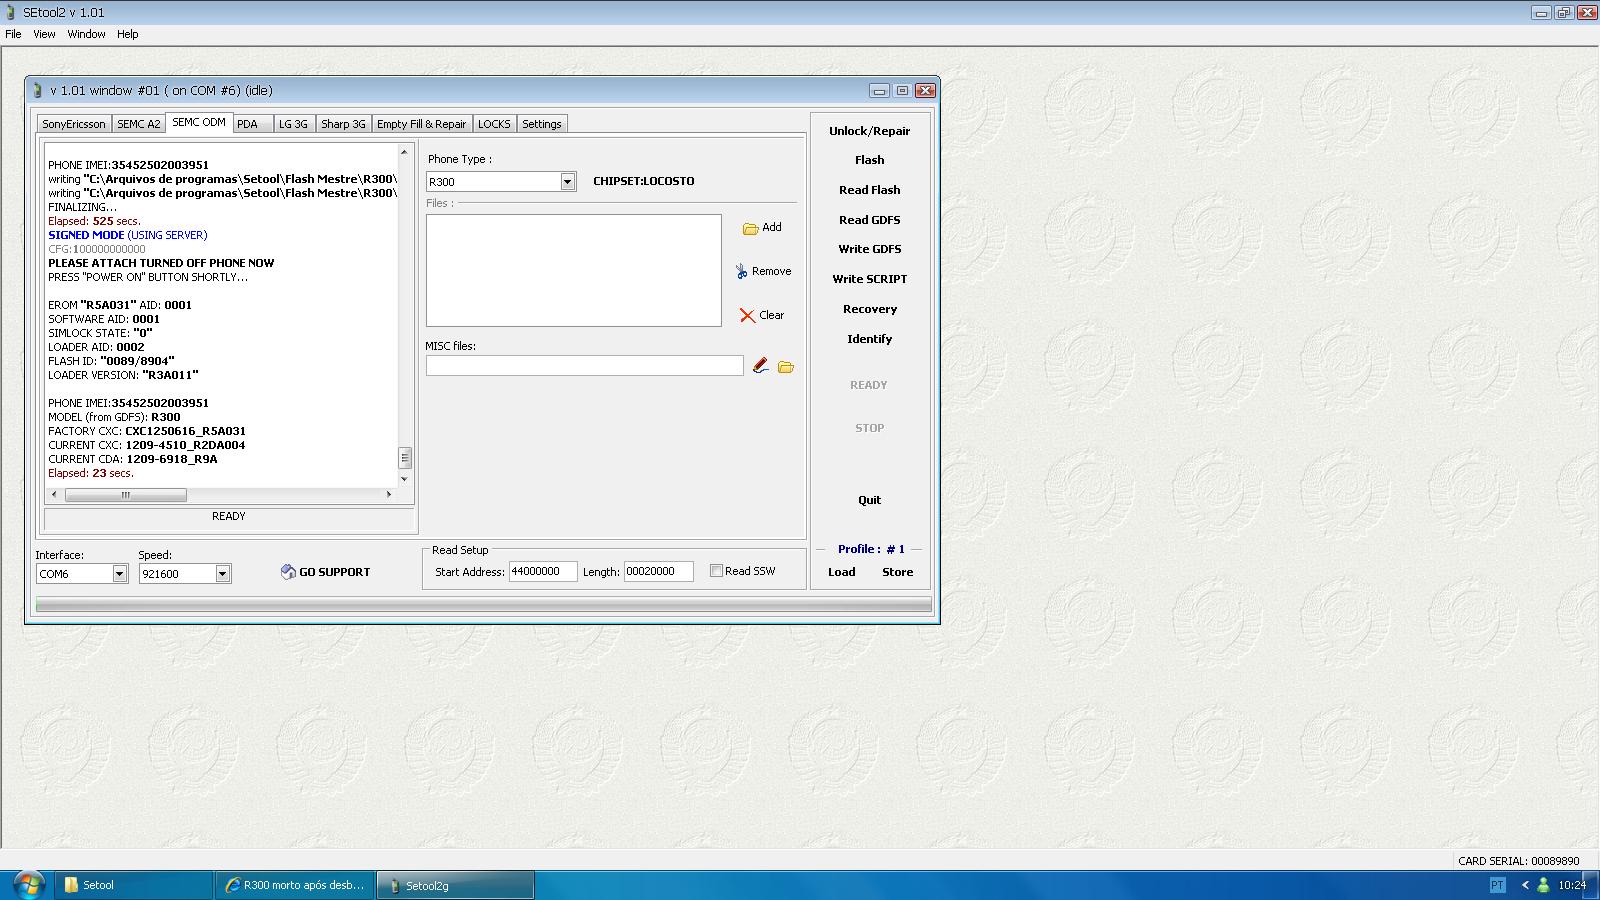The height and width of the screenshot is (900, 1600).
Task: Click the Identify button
Action: (x=870, y=339)
